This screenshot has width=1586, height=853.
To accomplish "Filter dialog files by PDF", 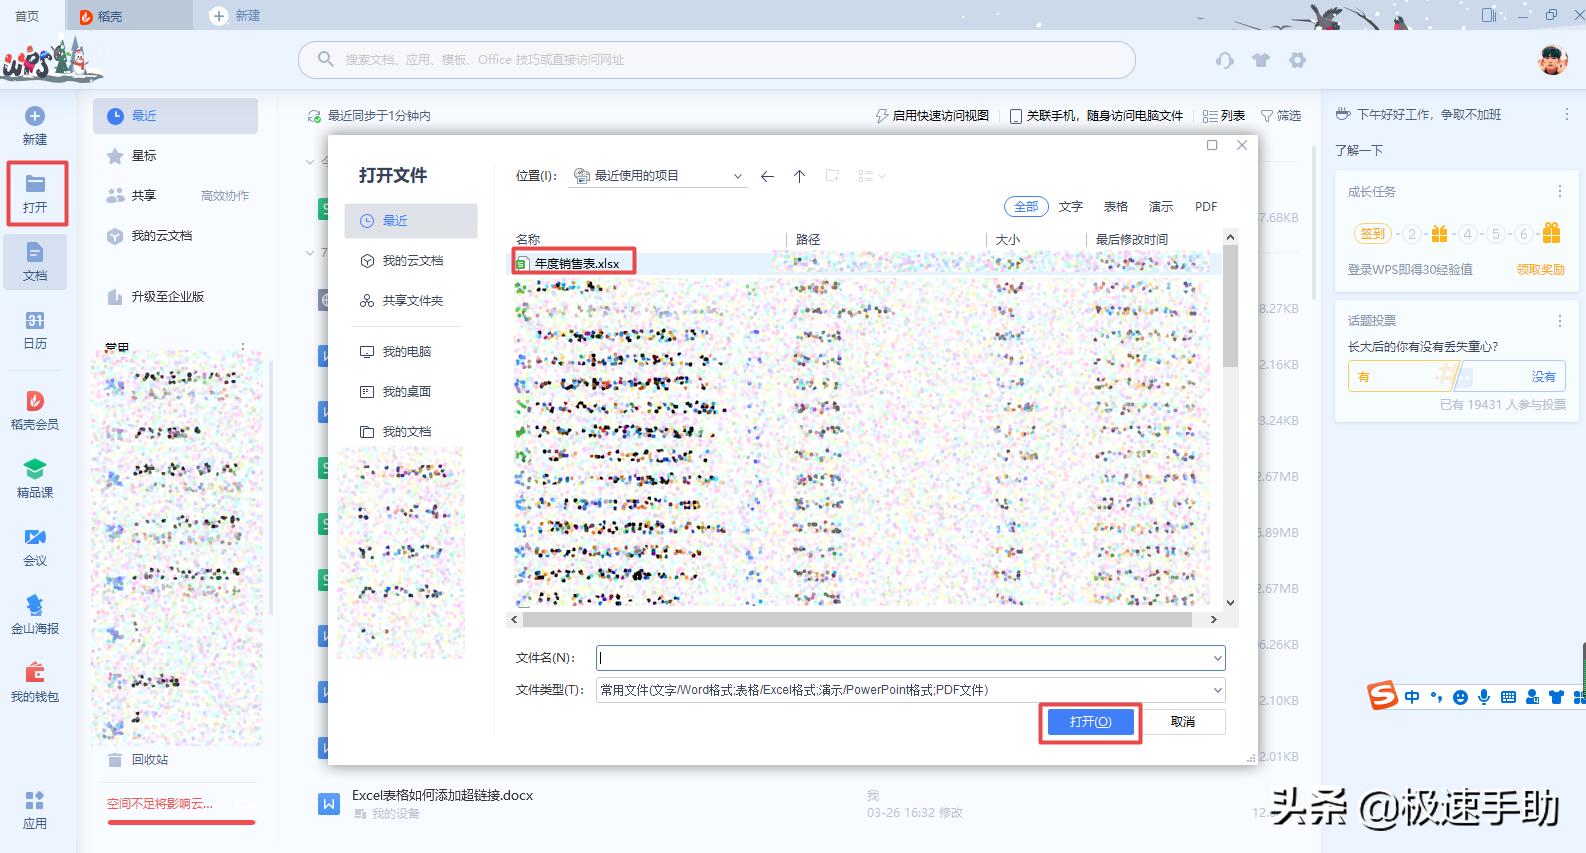I will point(1206,207).
